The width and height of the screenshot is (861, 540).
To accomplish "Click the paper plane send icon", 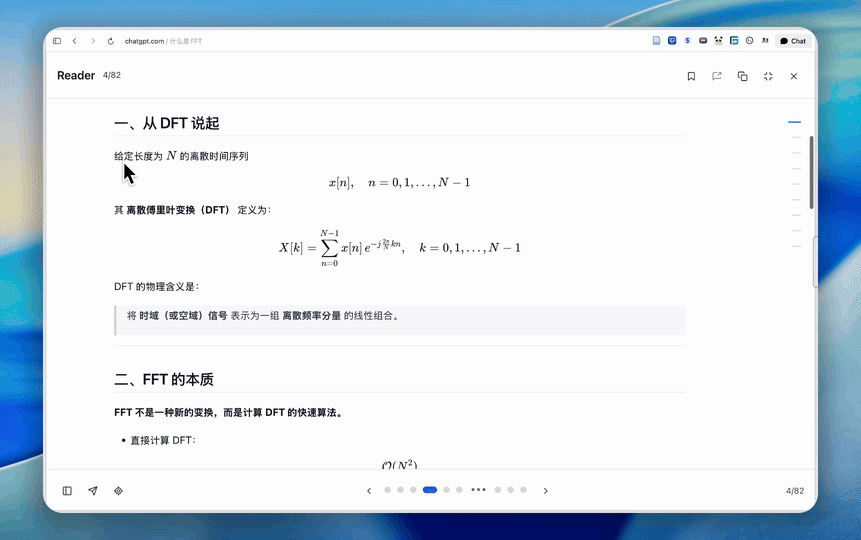I will [93, 491].
